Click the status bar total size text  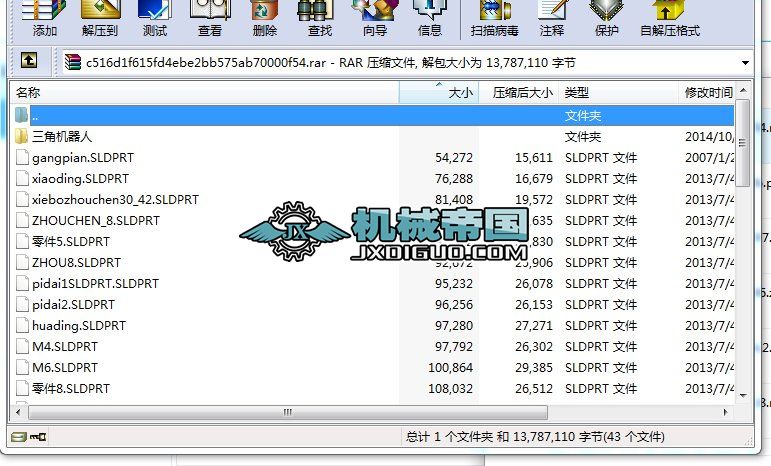(535, 437)
